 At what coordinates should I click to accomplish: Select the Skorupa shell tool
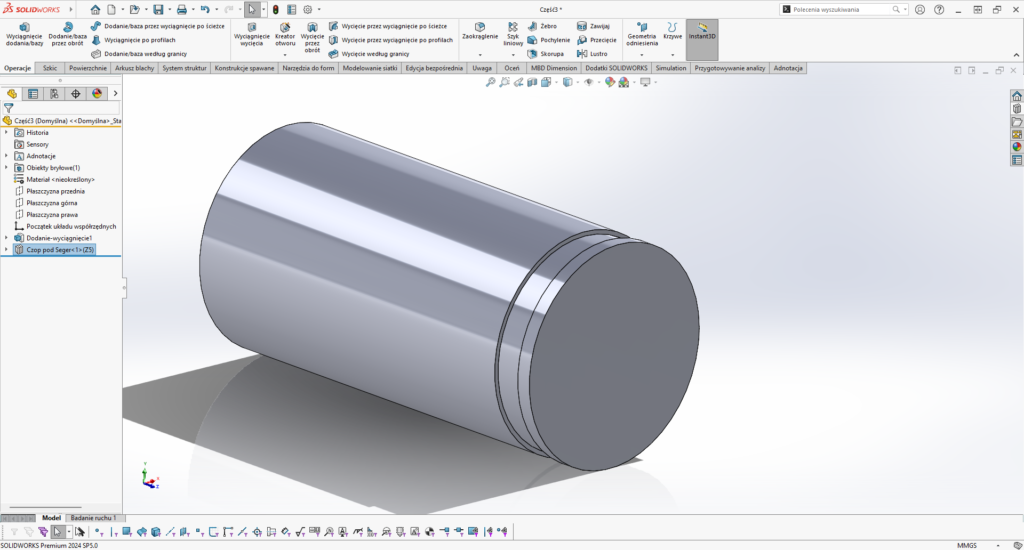[x=544, y=54]
